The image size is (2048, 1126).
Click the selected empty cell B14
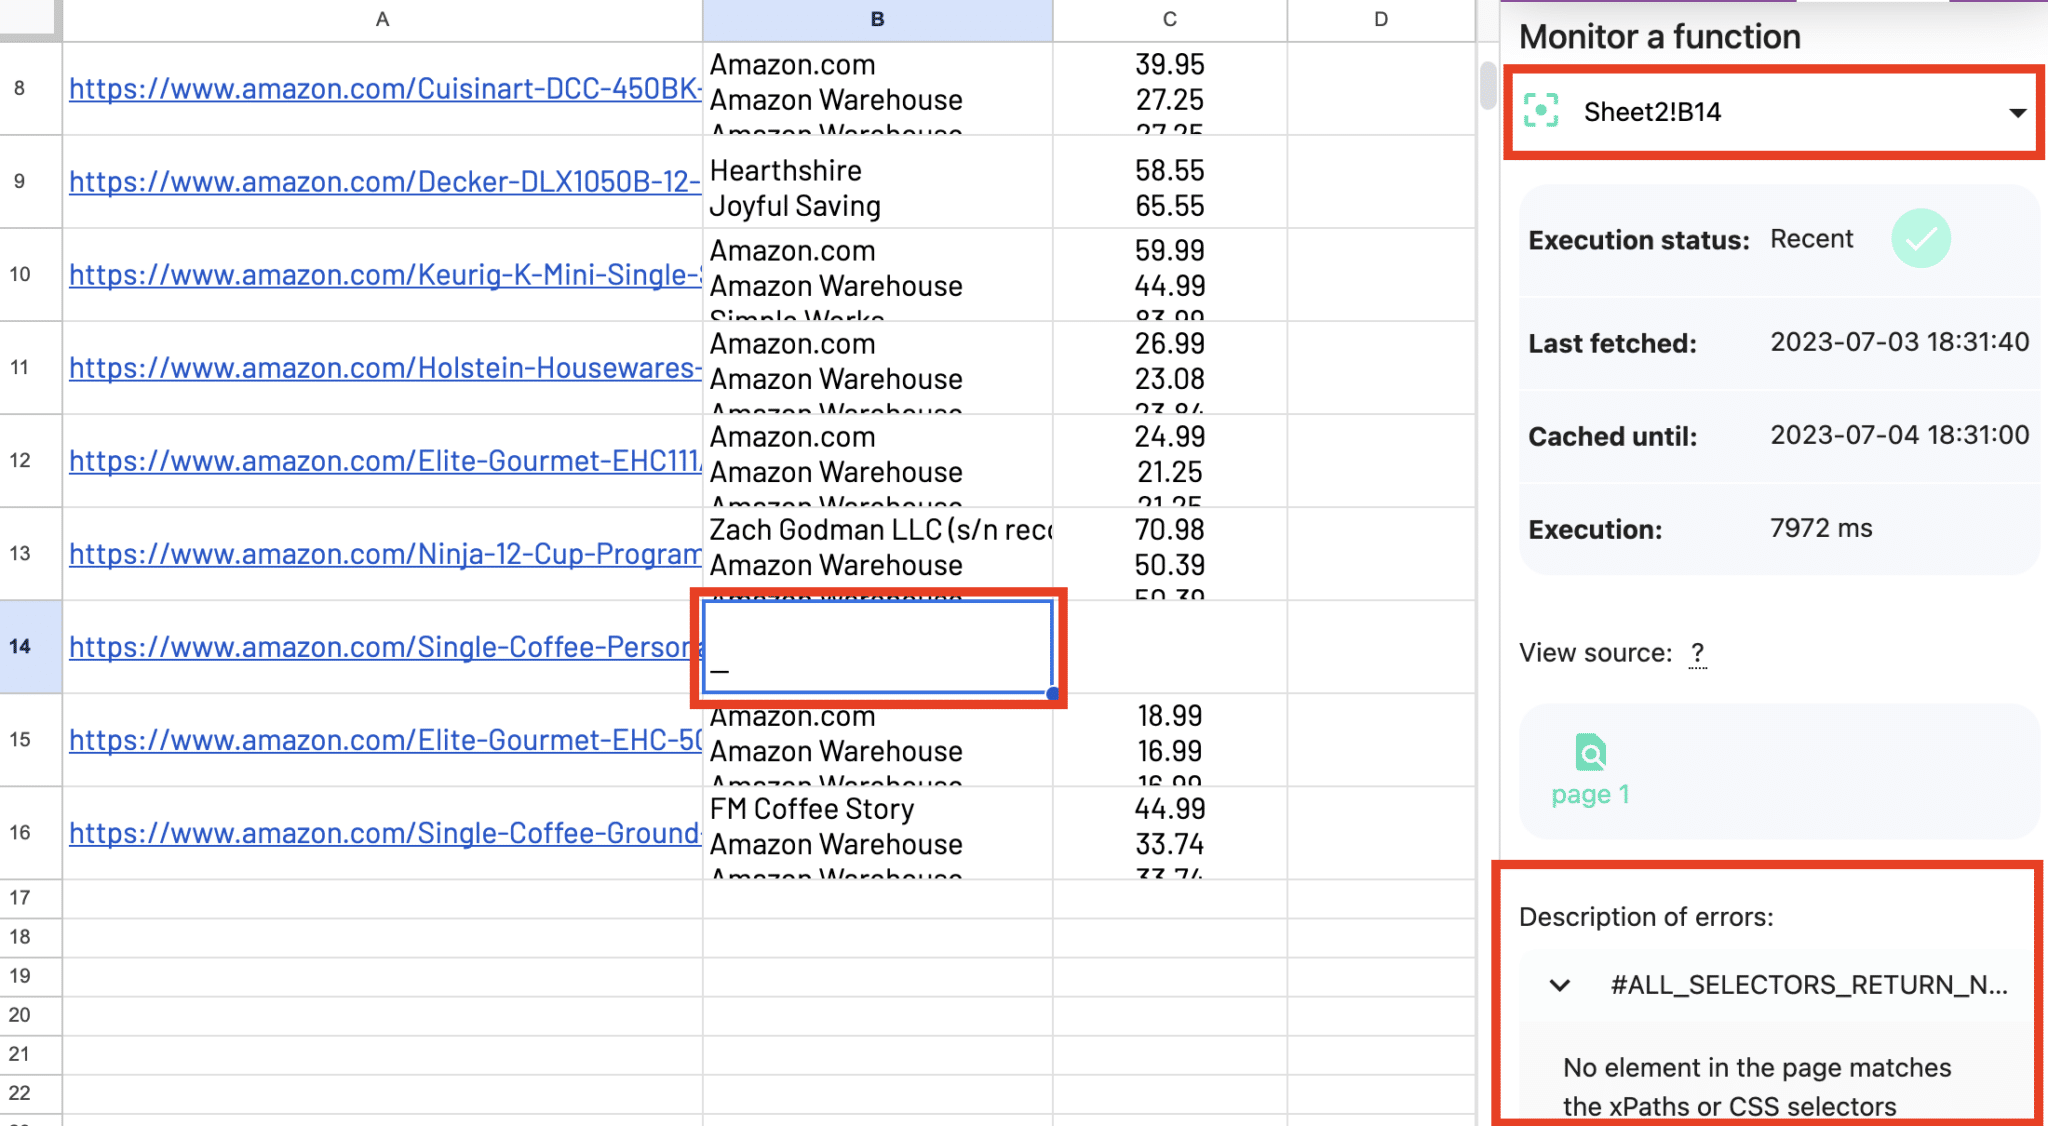[x=877, y=646]
